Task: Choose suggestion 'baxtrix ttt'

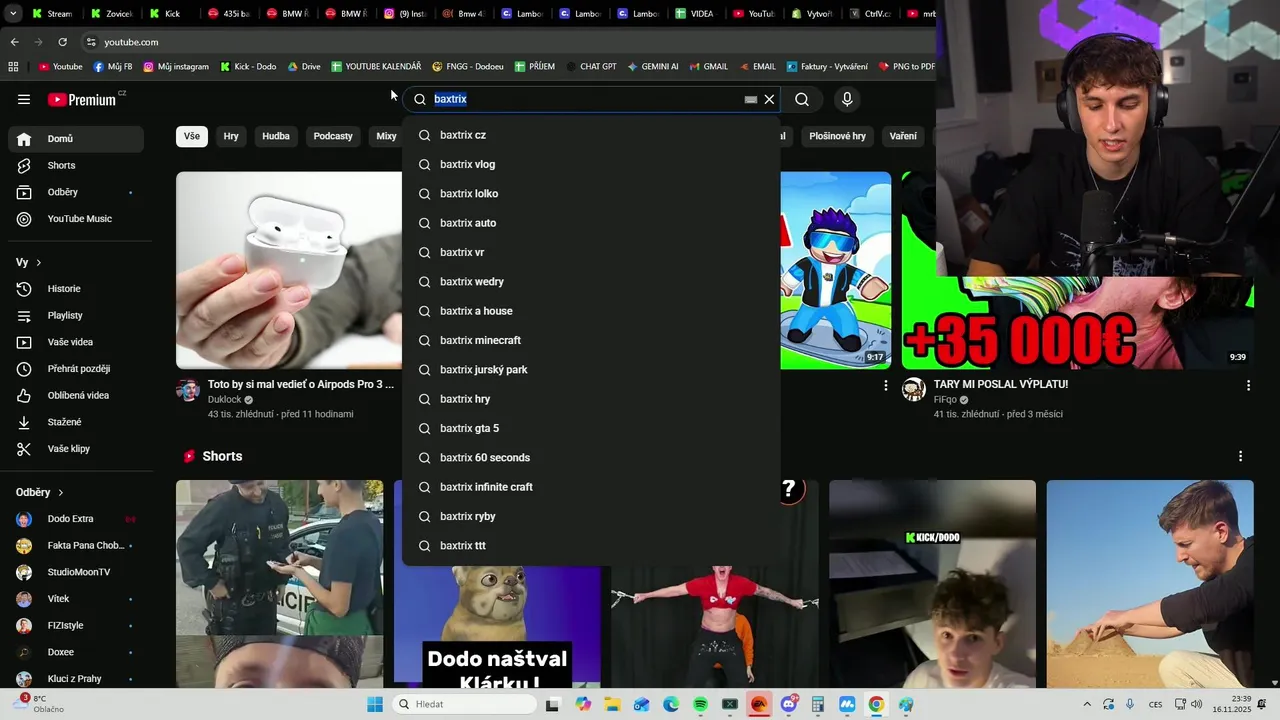Action: tap(591, 545)
